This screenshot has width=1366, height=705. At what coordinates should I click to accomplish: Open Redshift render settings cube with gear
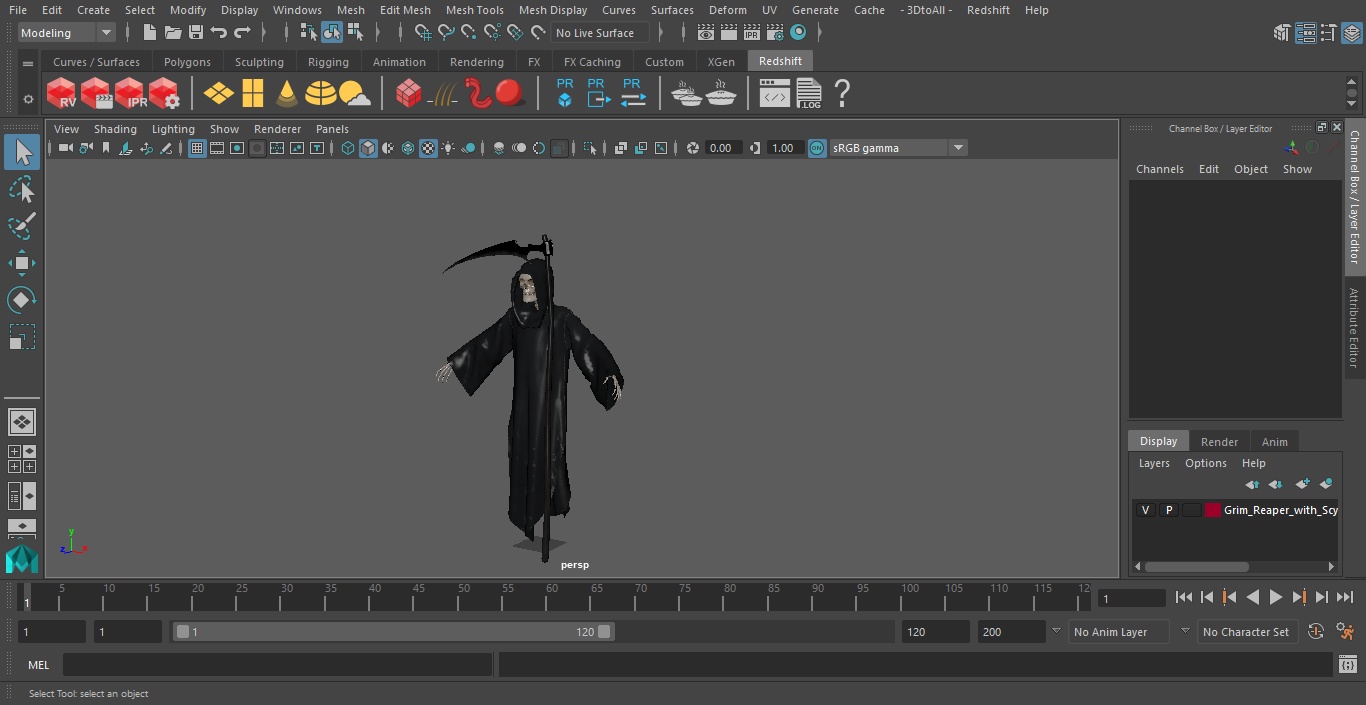coord(164,93)
